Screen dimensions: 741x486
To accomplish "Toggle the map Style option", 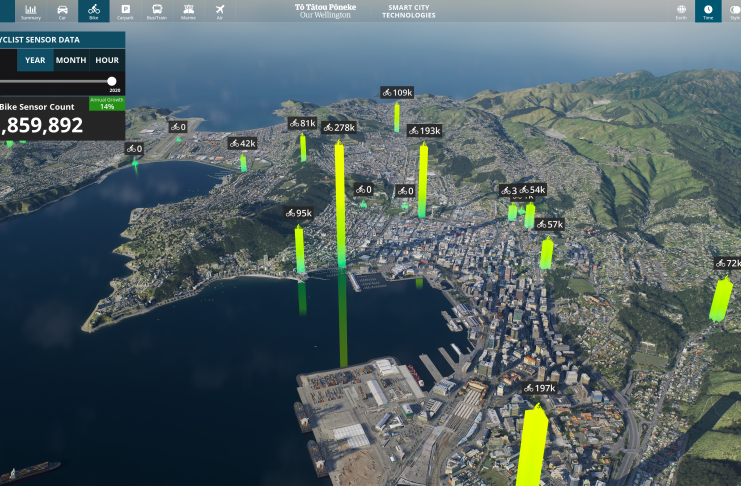I will pos(734,11).
